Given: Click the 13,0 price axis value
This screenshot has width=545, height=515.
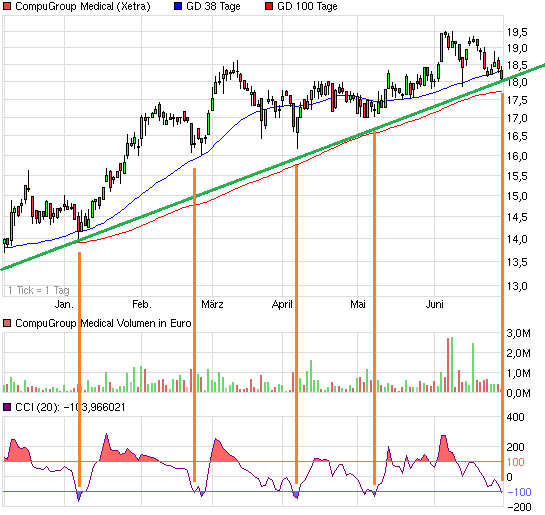Looking at the screenshot, I should tap(517, 286).
